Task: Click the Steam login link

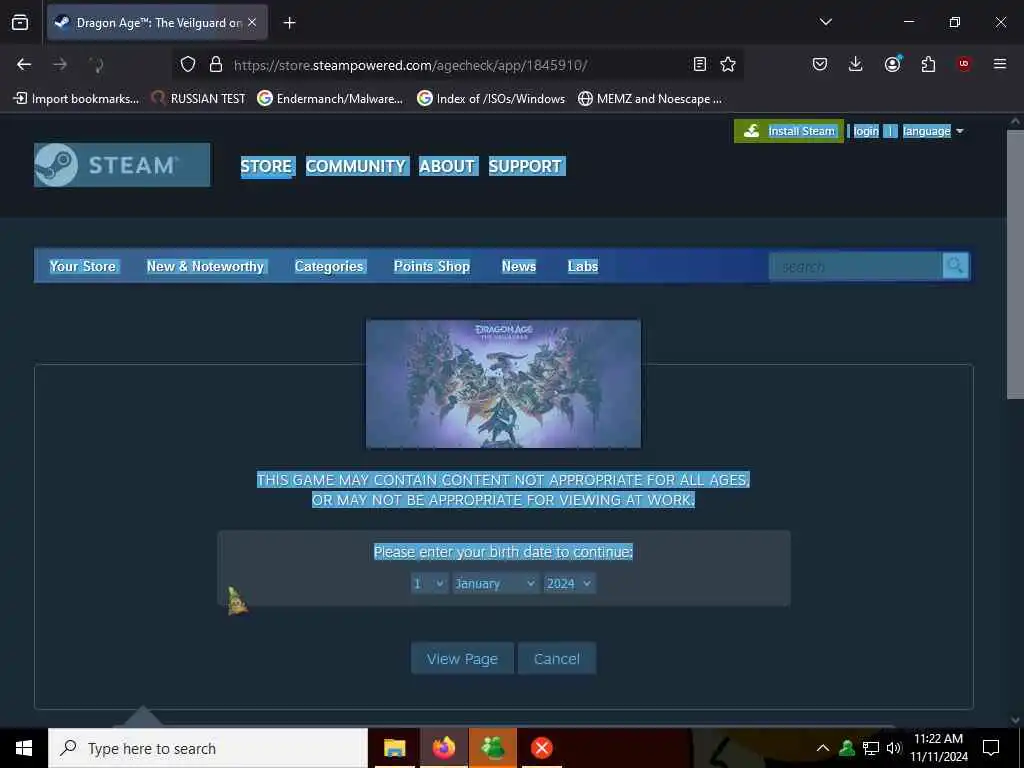Action: [x=866, y=131]
